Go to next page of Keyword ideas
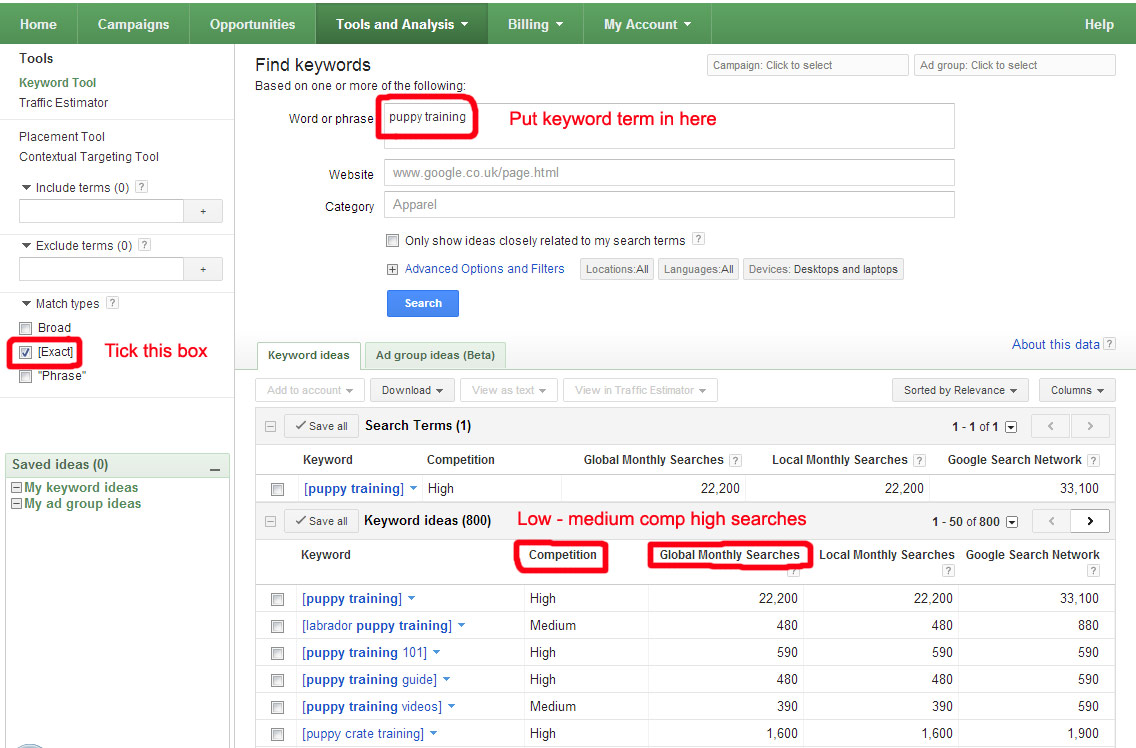1136x748 pixels. [x=1090, y=521]
